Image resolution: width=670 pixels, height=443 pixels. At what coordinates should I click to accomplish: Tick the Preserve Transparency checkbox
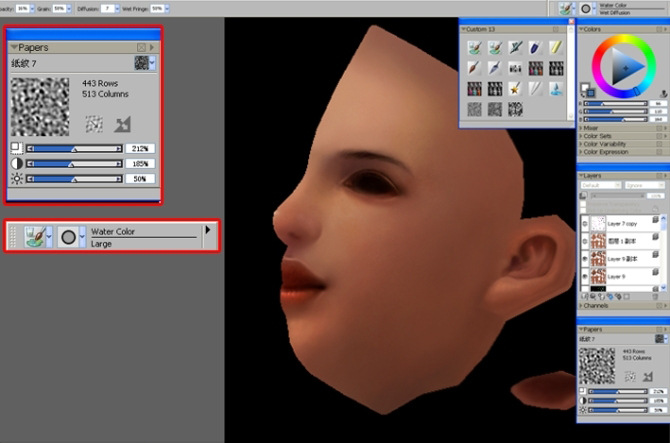point(583,204)
